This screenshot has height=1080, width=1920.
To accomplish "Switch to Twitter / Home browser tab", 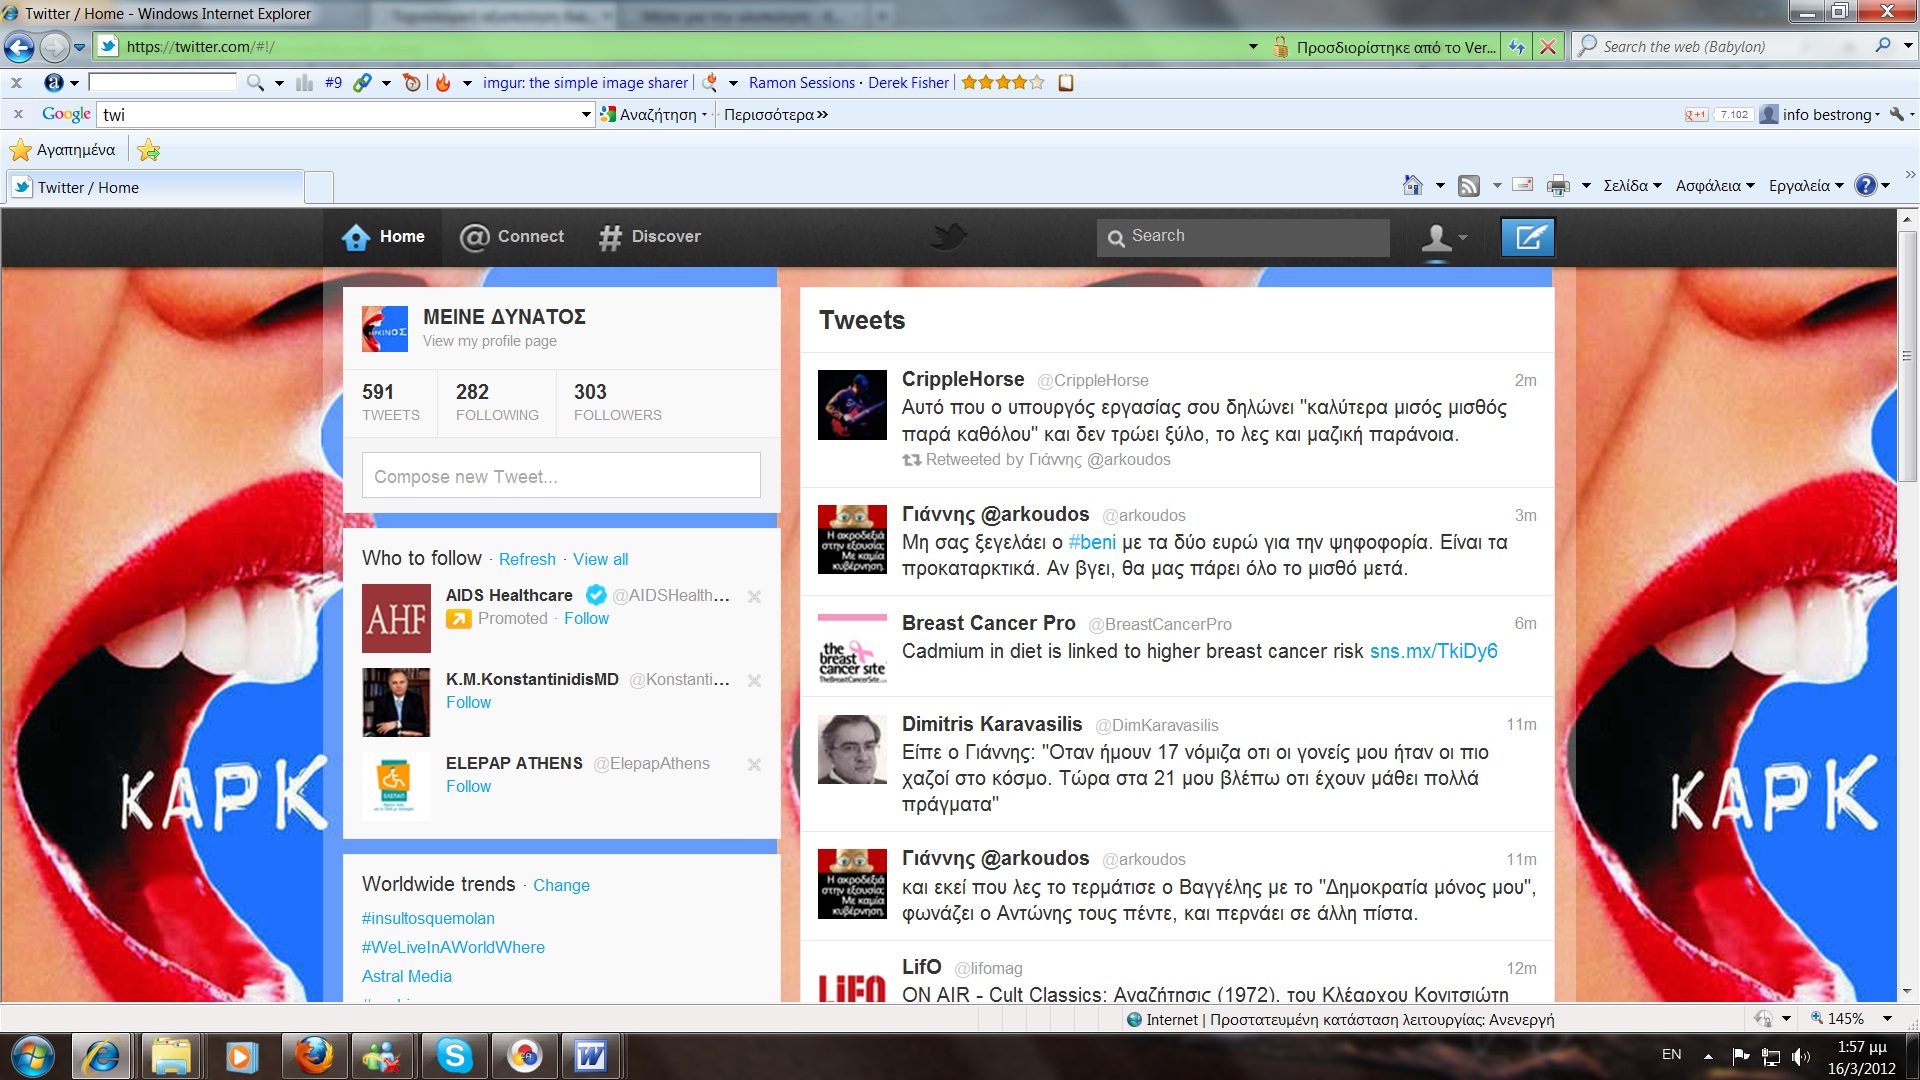I will 155,187.
